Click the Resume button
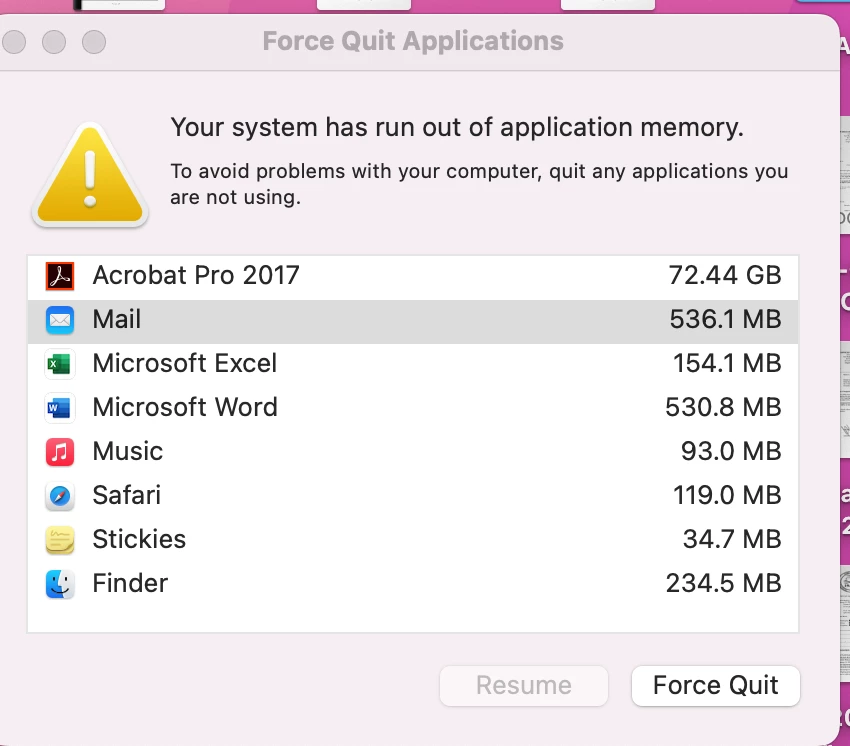The image size is (850, 746). pos(524,686)
